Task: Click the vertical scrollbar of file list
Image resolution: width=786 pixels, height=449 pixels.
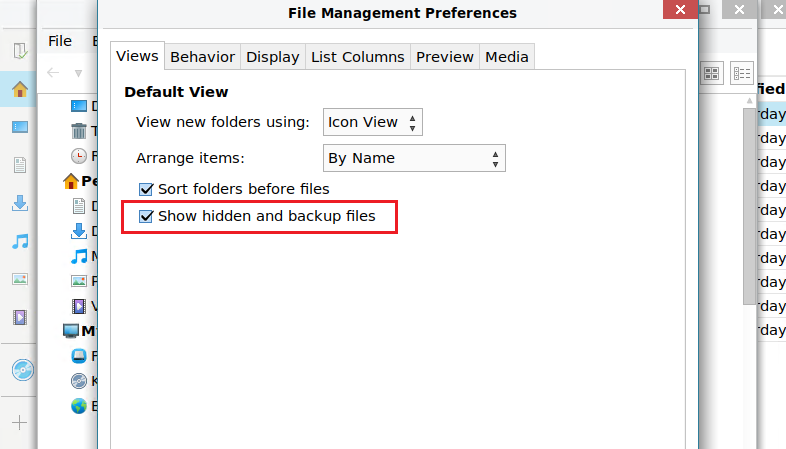Action: pyautogui.click(x=749, y=200)
